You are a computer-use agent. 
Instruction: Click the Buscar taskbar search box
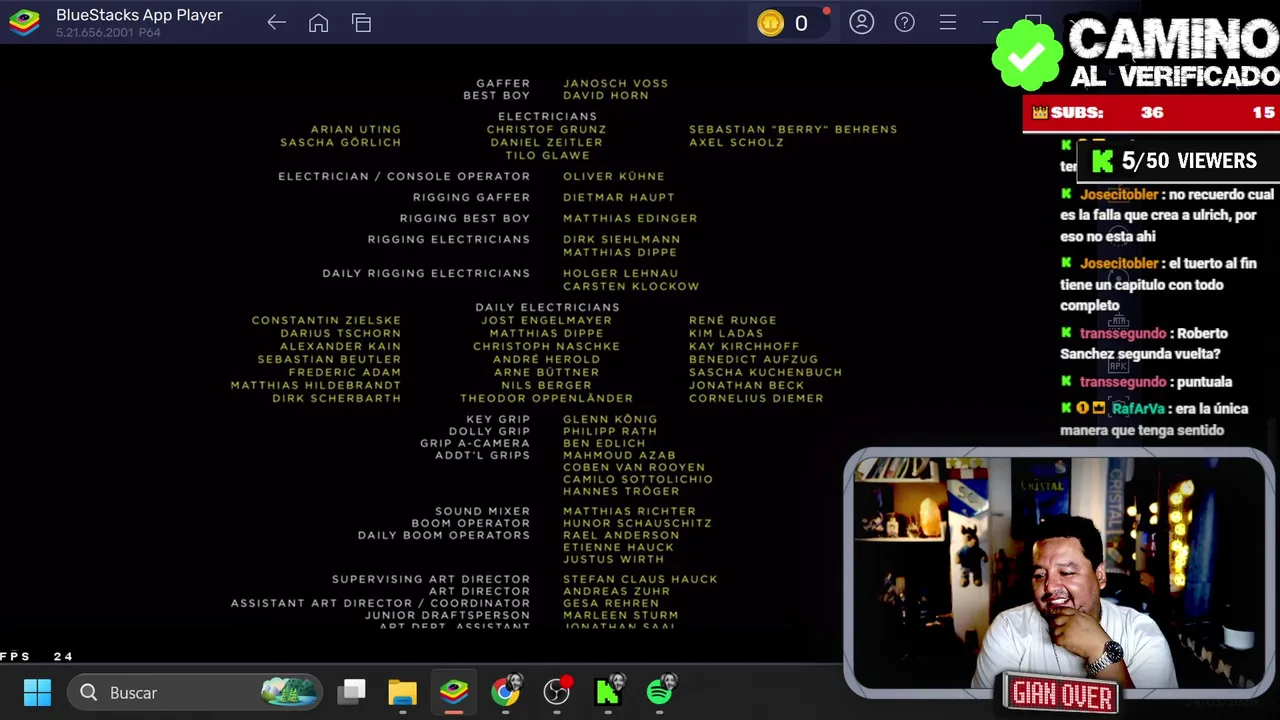[x=196, y=692]
